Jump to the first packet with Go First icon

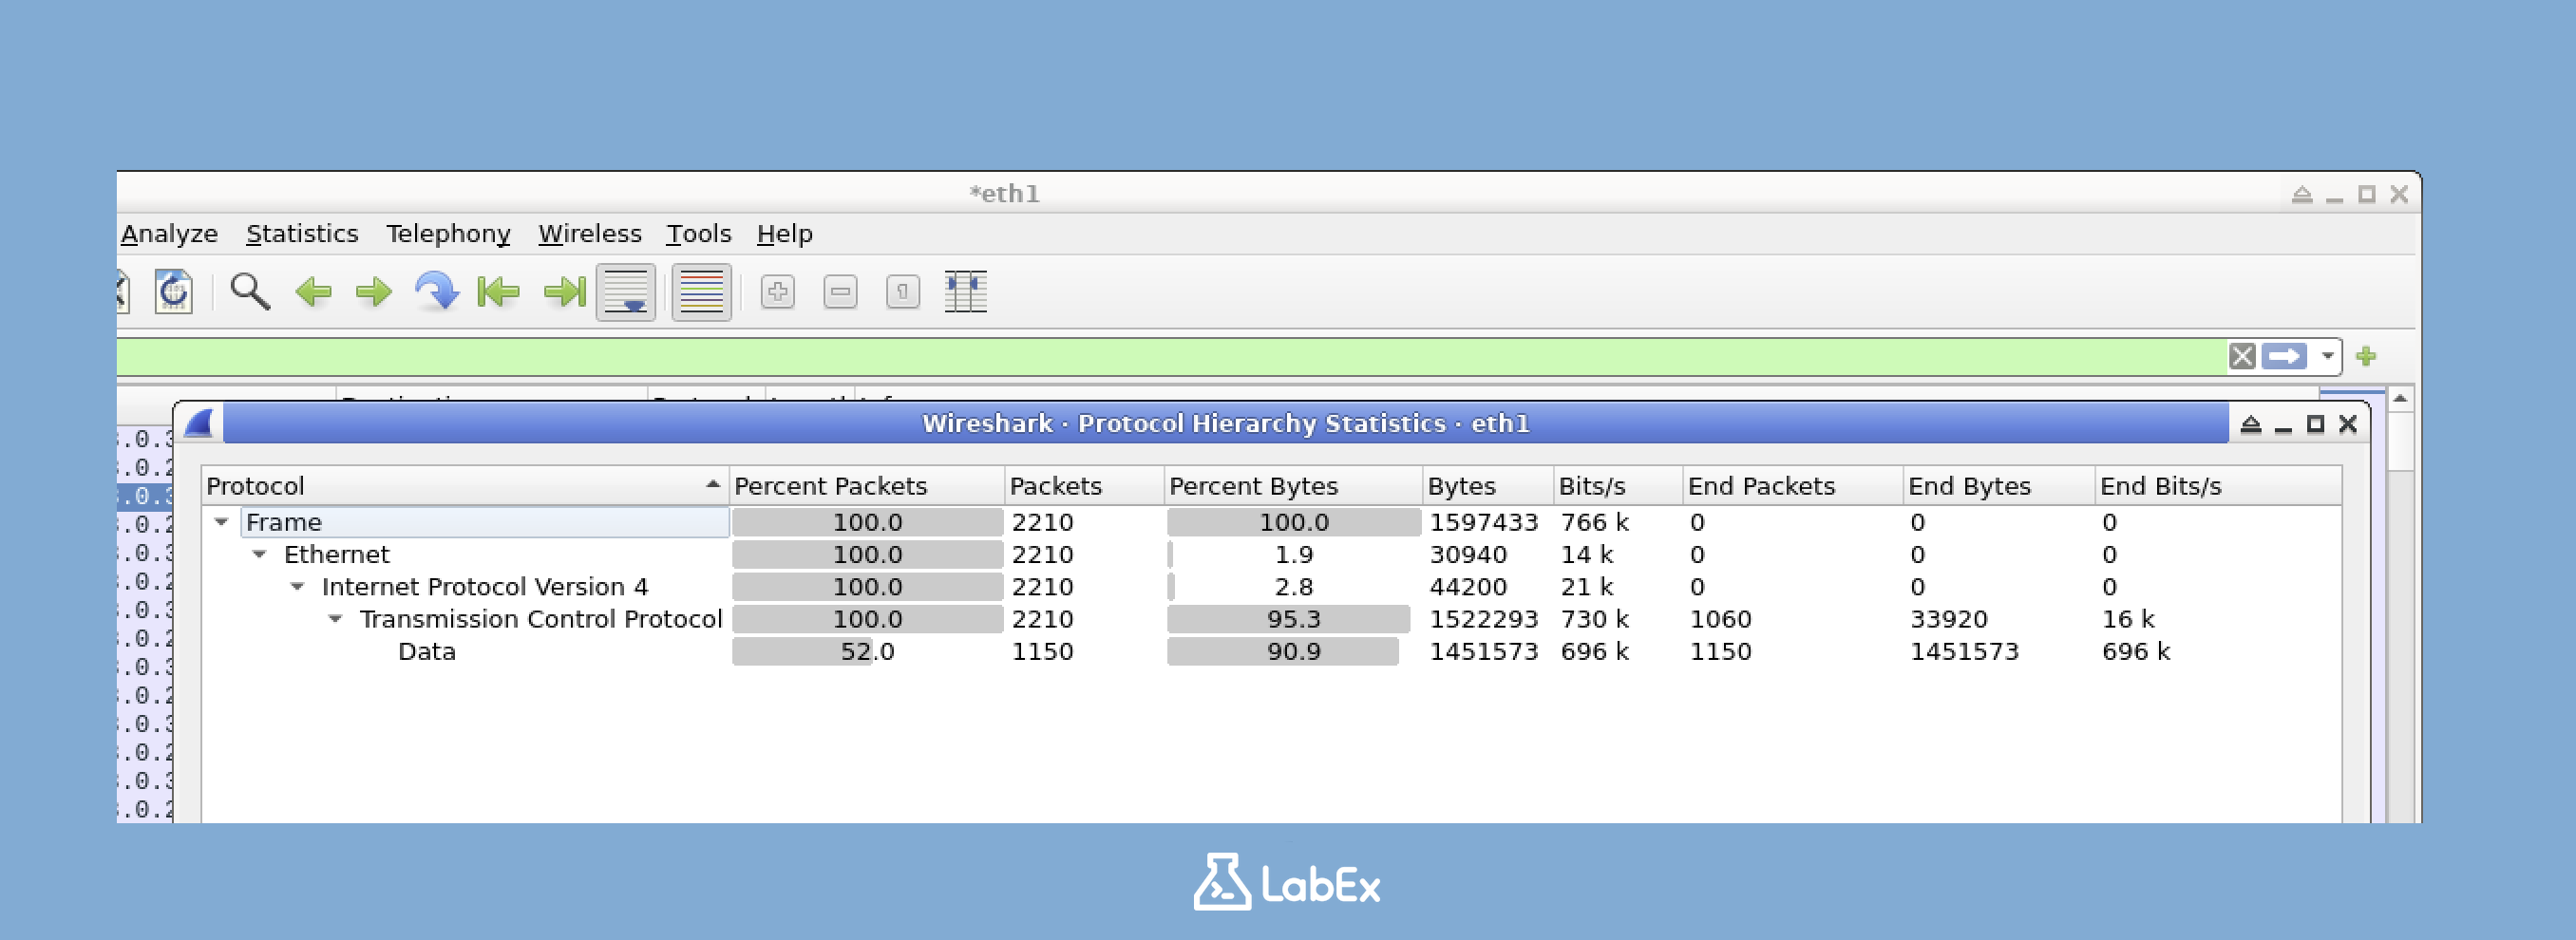click(500, 291)
